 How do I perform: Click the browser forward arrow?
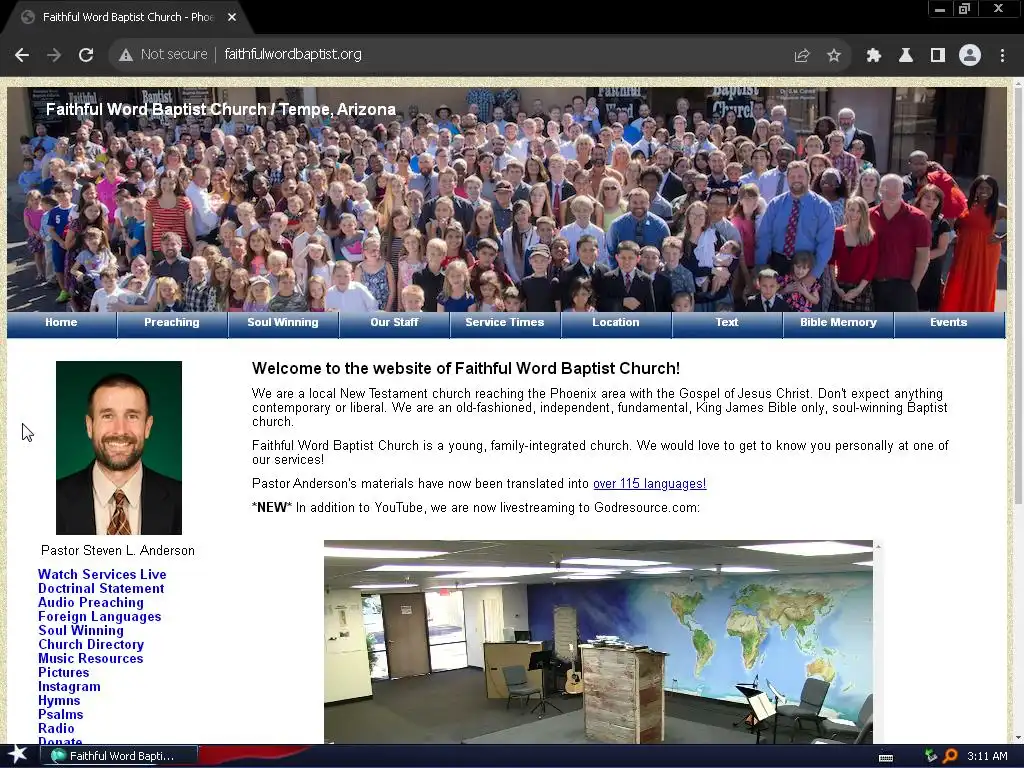54,55
